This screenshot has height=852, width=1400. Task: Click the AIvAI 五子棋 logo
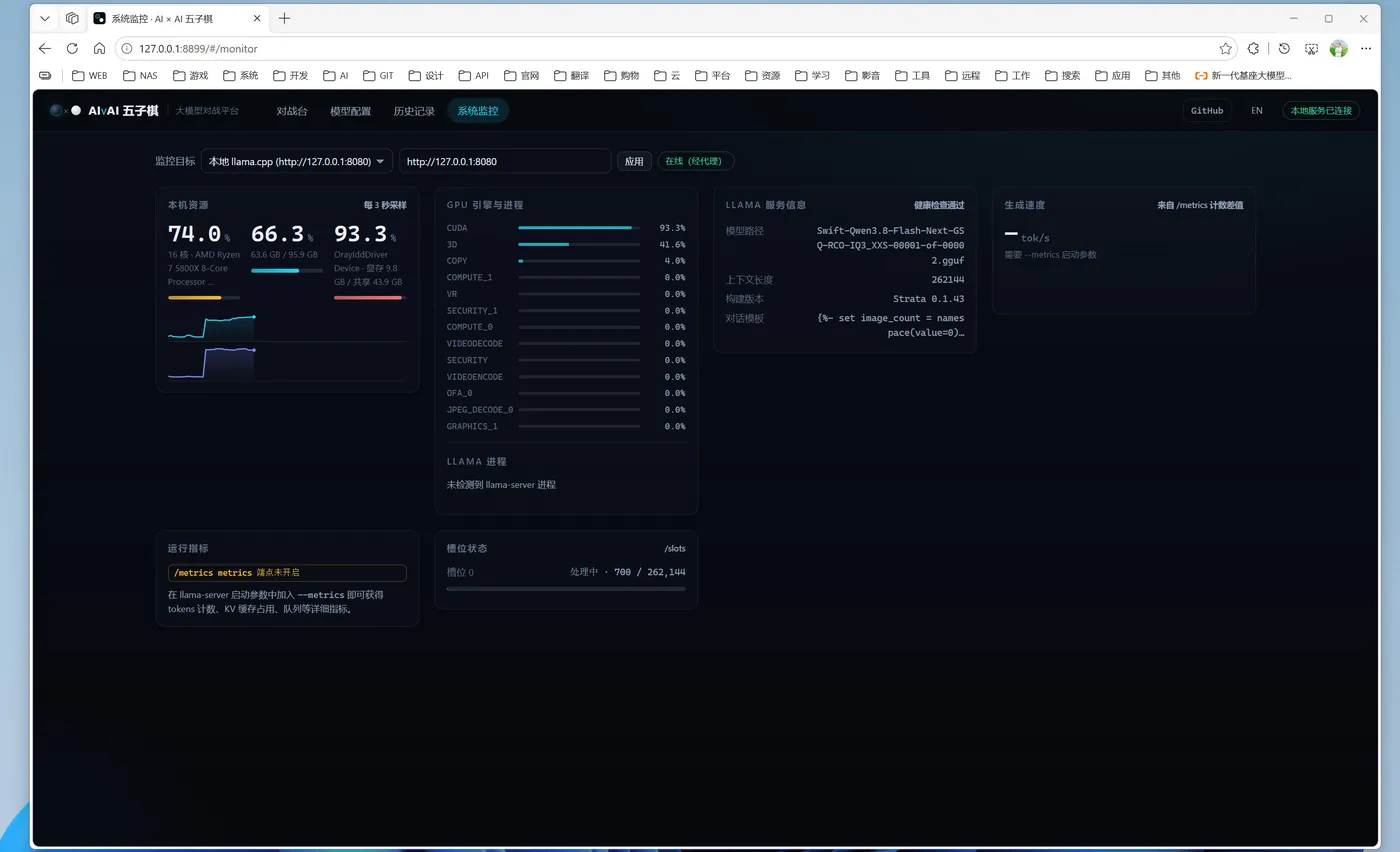tap(104, 111)
